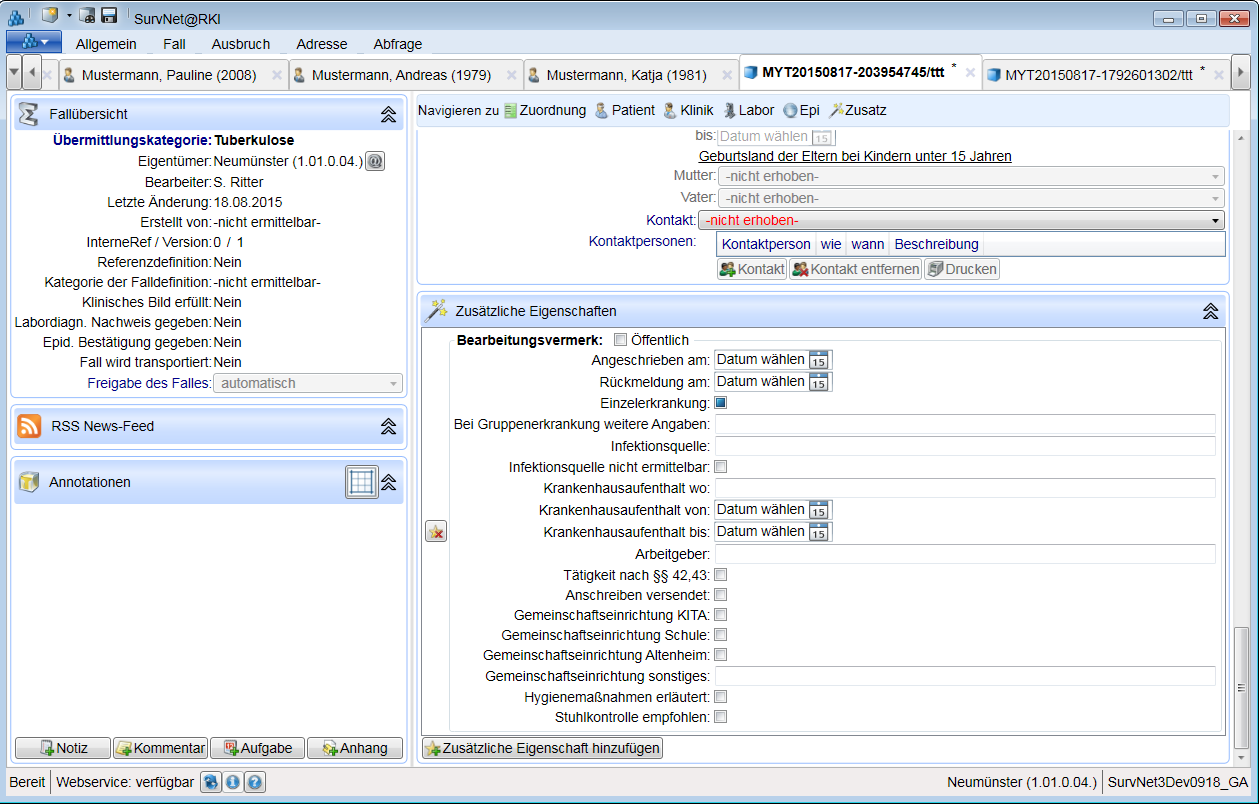
Task: Click the Kommentar button
Action: click(x=160, y=748)
